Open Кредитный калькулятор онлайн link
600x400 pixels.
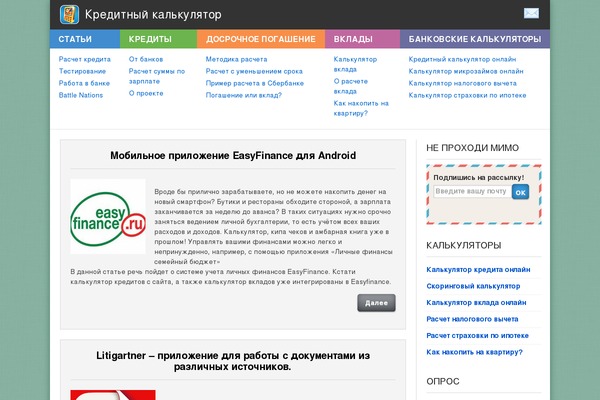click(462, 59)
